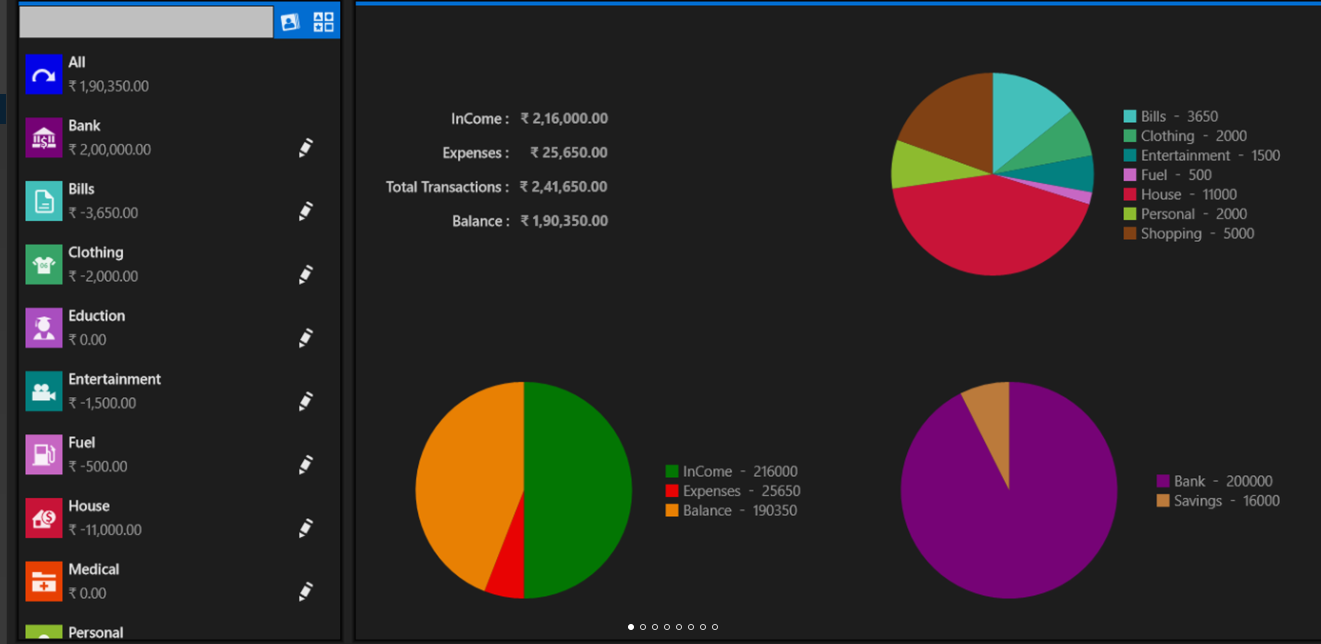Click the InCome value ₹ 2,16,000.00
The height and width of the screenshot is (644, 1321).
(x=564, y=118)
